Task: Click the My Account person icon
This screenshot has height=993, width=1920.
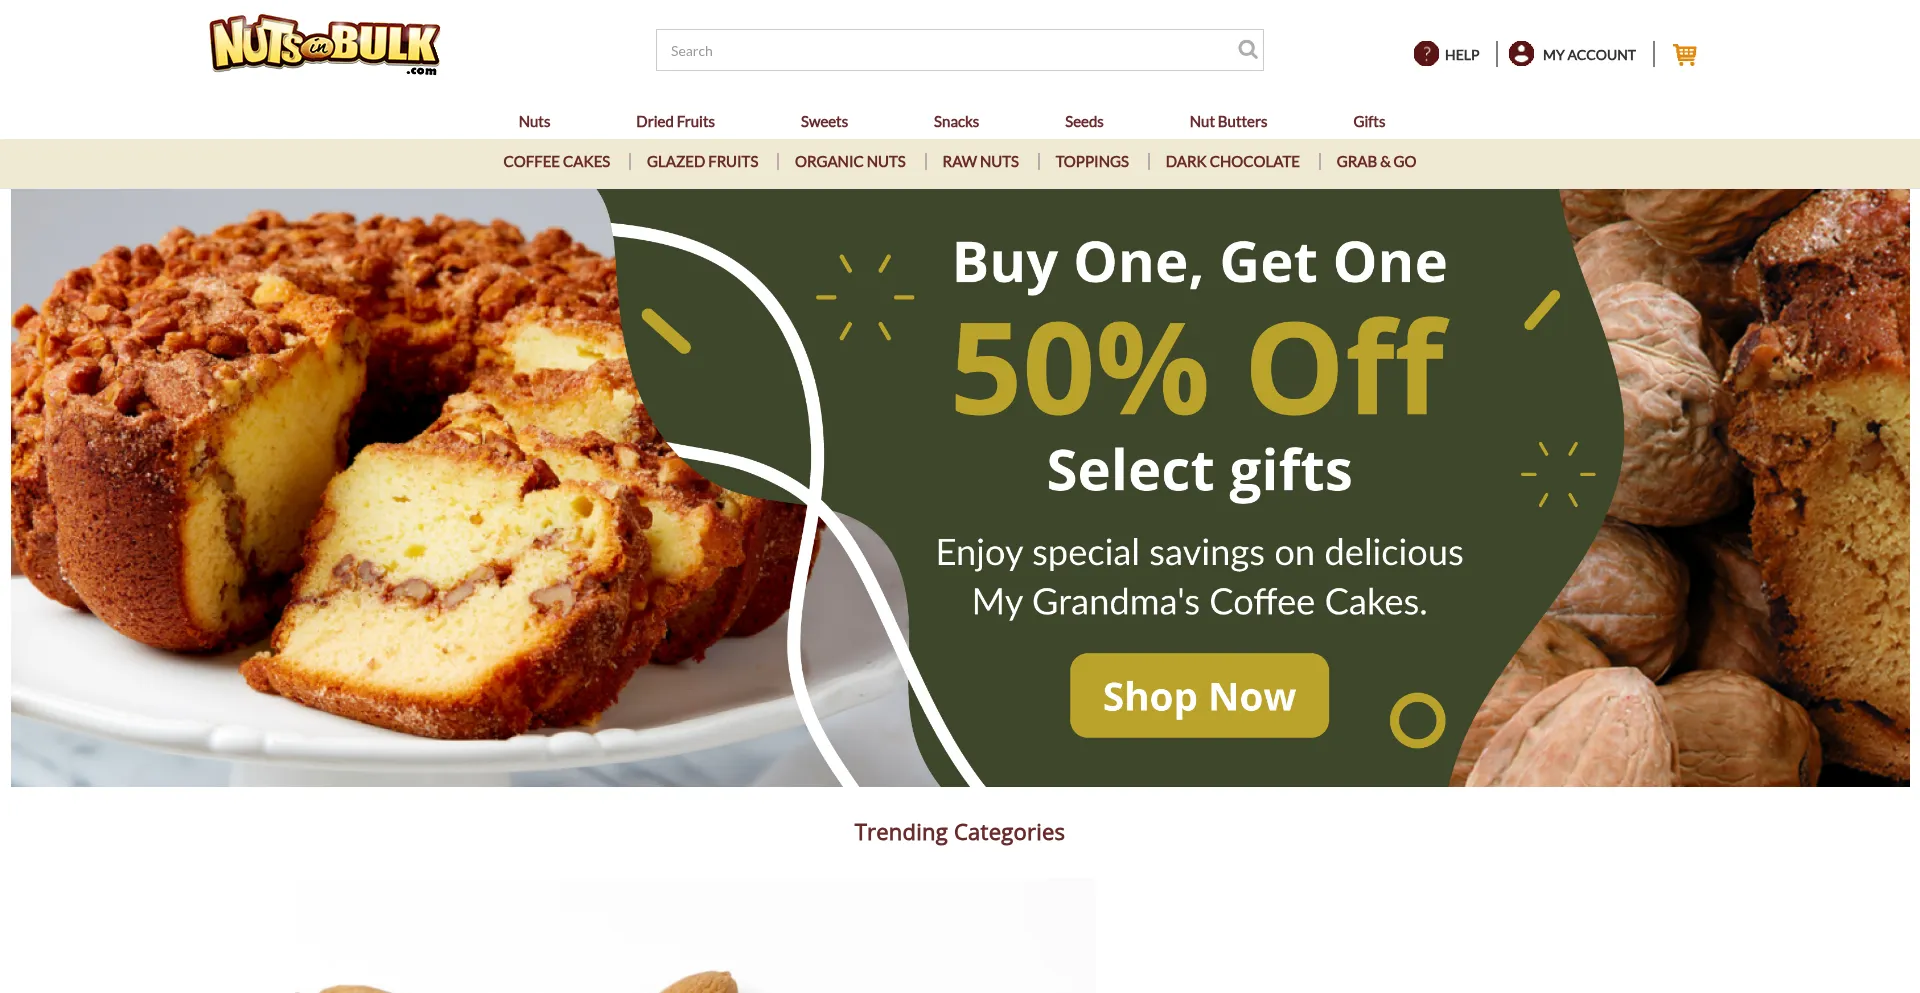Action: [1521, 54]
